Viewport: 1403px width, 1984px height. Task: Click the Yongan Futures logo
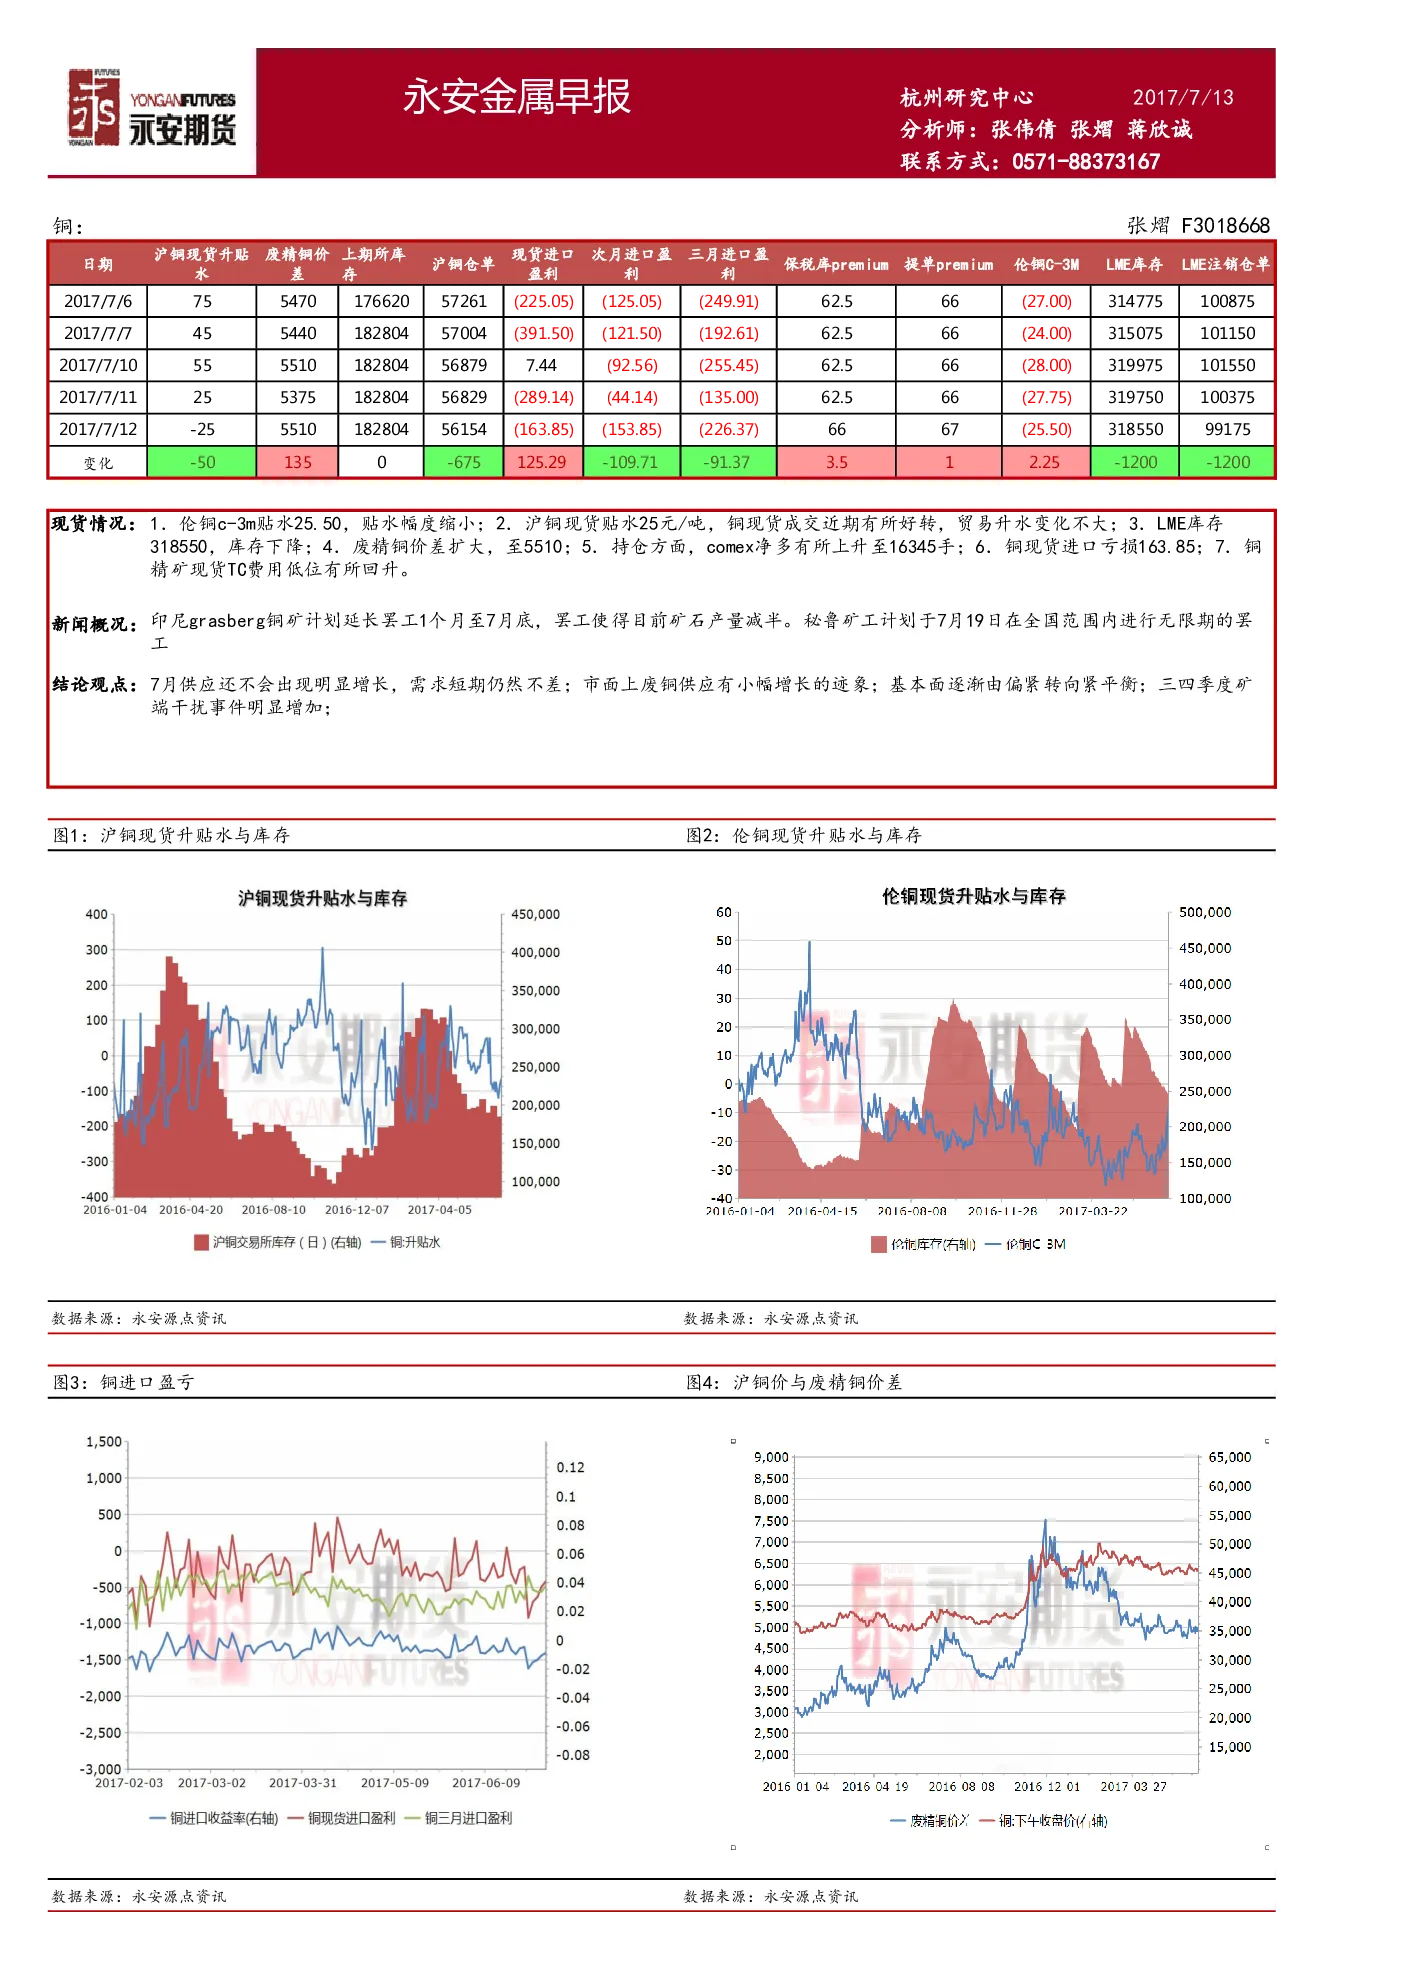coord(152,108)
